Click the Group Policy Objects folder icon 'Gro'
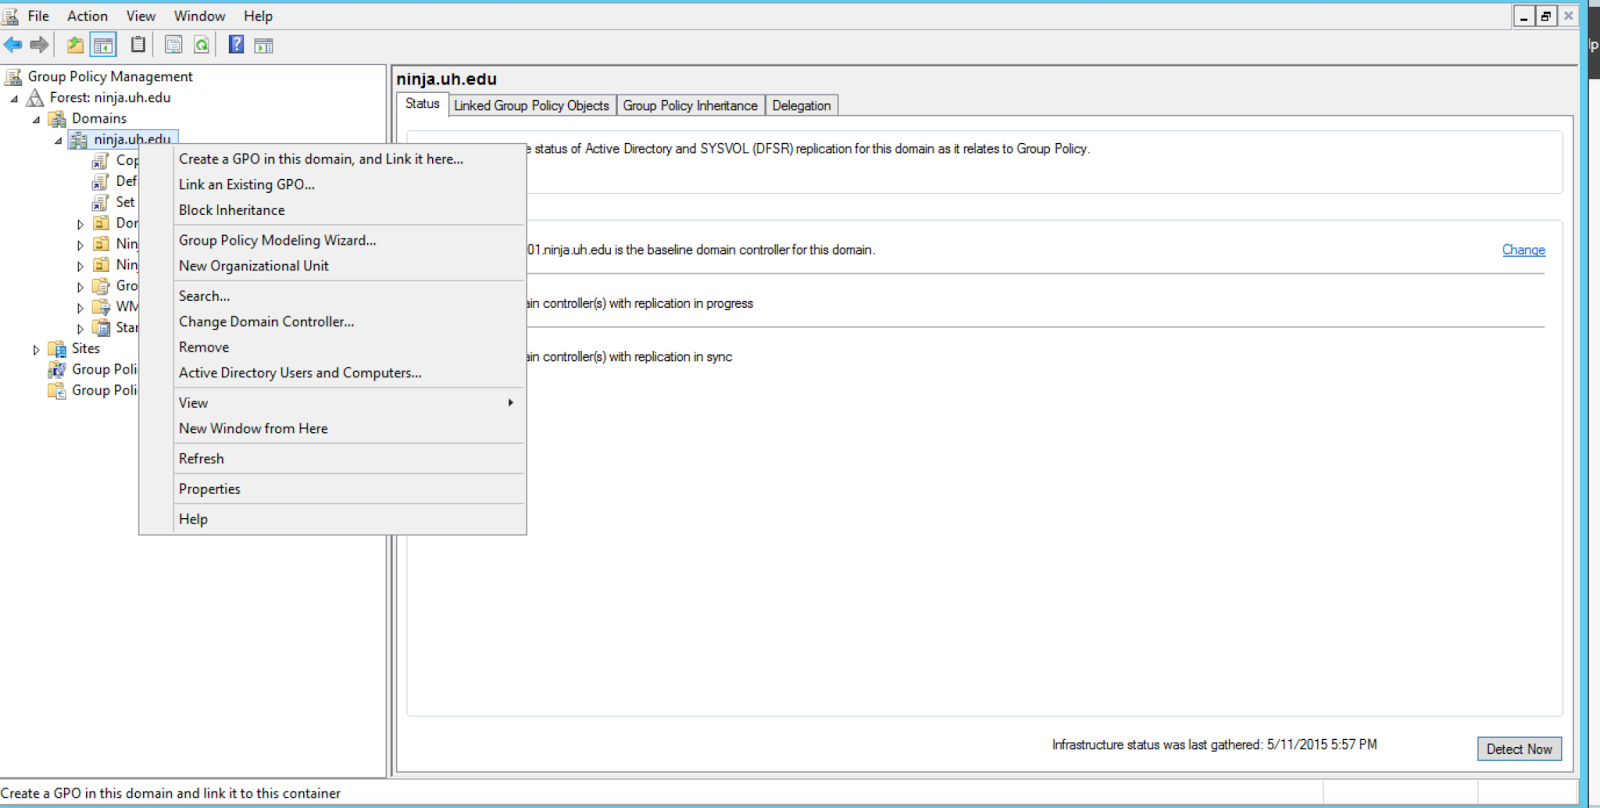Viewport: 1600px width, 808px height. (101, 287)
